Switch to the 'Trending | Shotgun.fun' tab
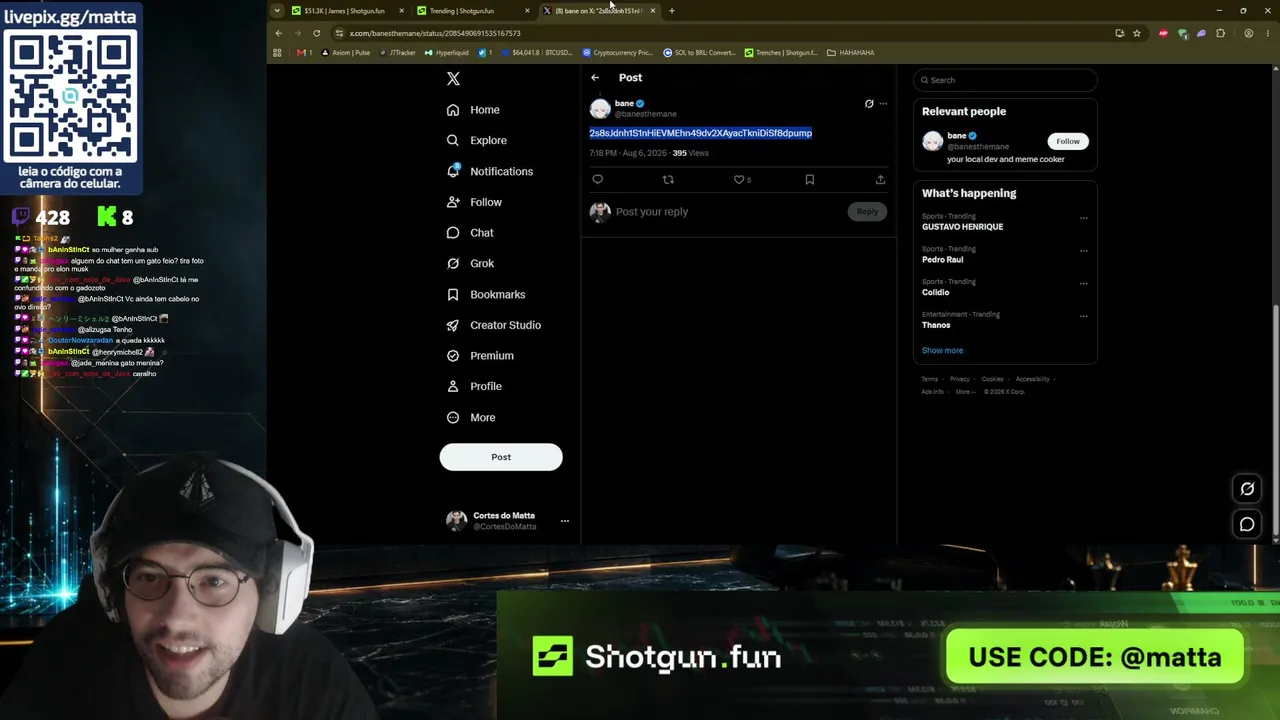Image resolution: width=1280 pixels, height=720 pixels. (x=472, y=11)
